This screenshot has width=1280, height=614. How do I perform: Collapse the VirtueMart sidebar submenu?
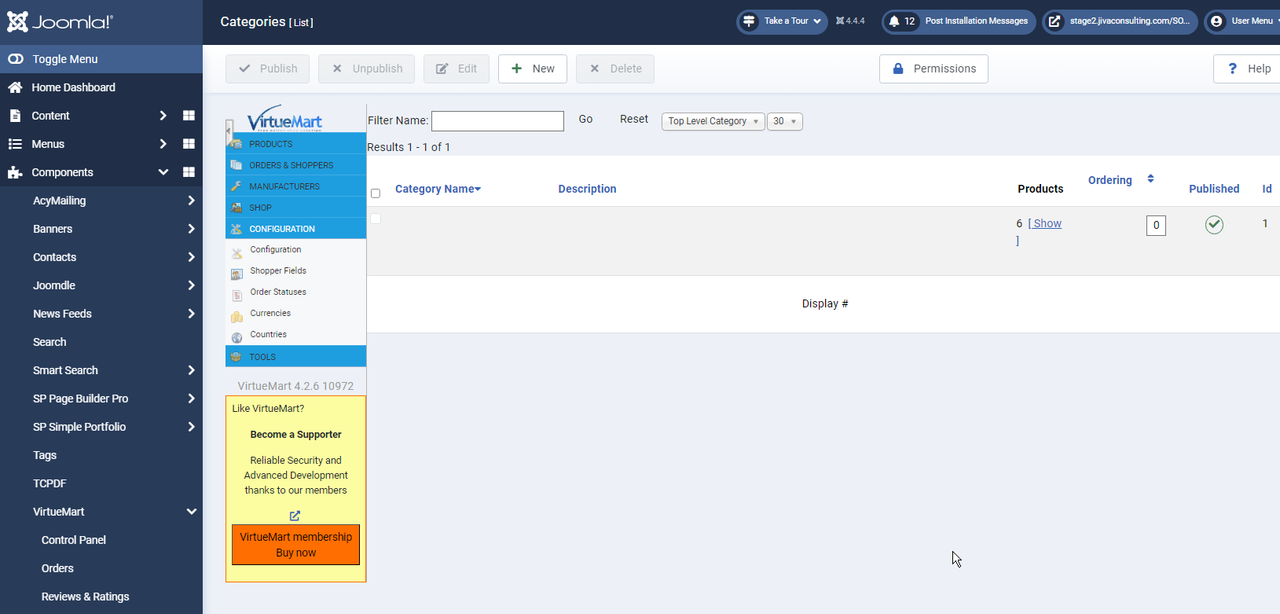coord(191,512)
